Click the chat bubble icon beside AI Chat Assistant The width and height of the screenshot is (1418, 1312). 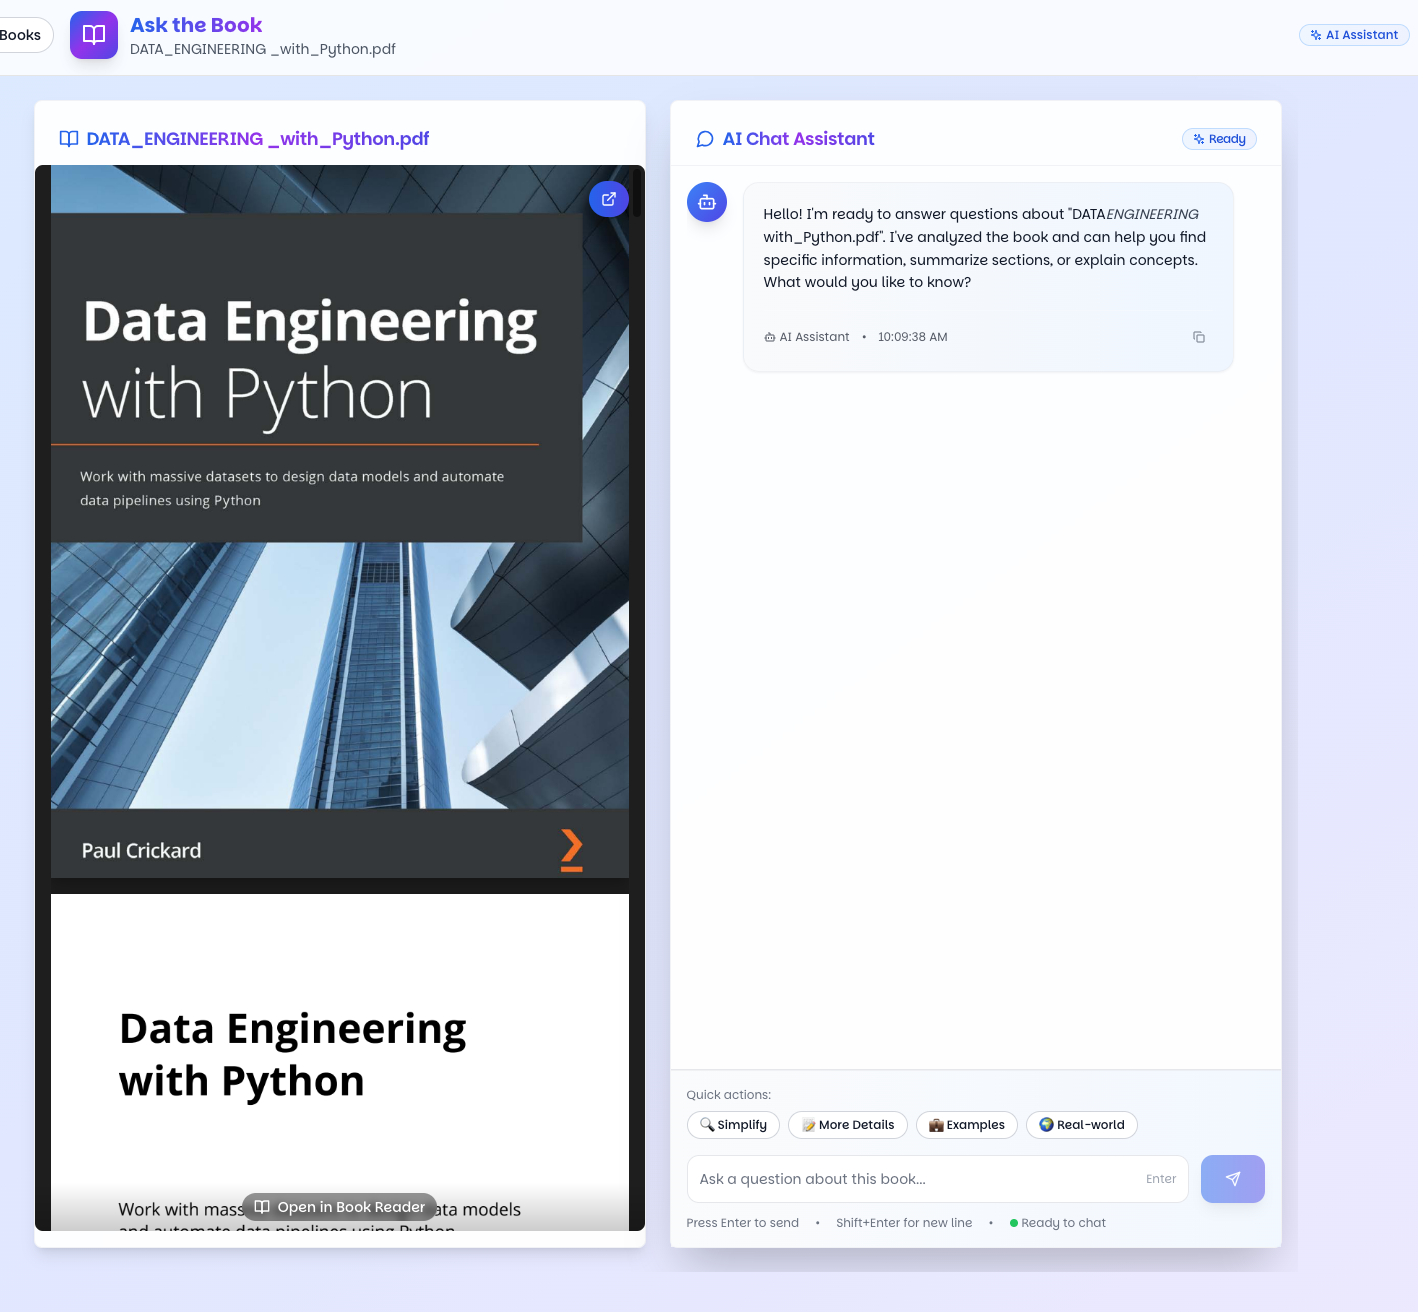[x=704, y=138]
